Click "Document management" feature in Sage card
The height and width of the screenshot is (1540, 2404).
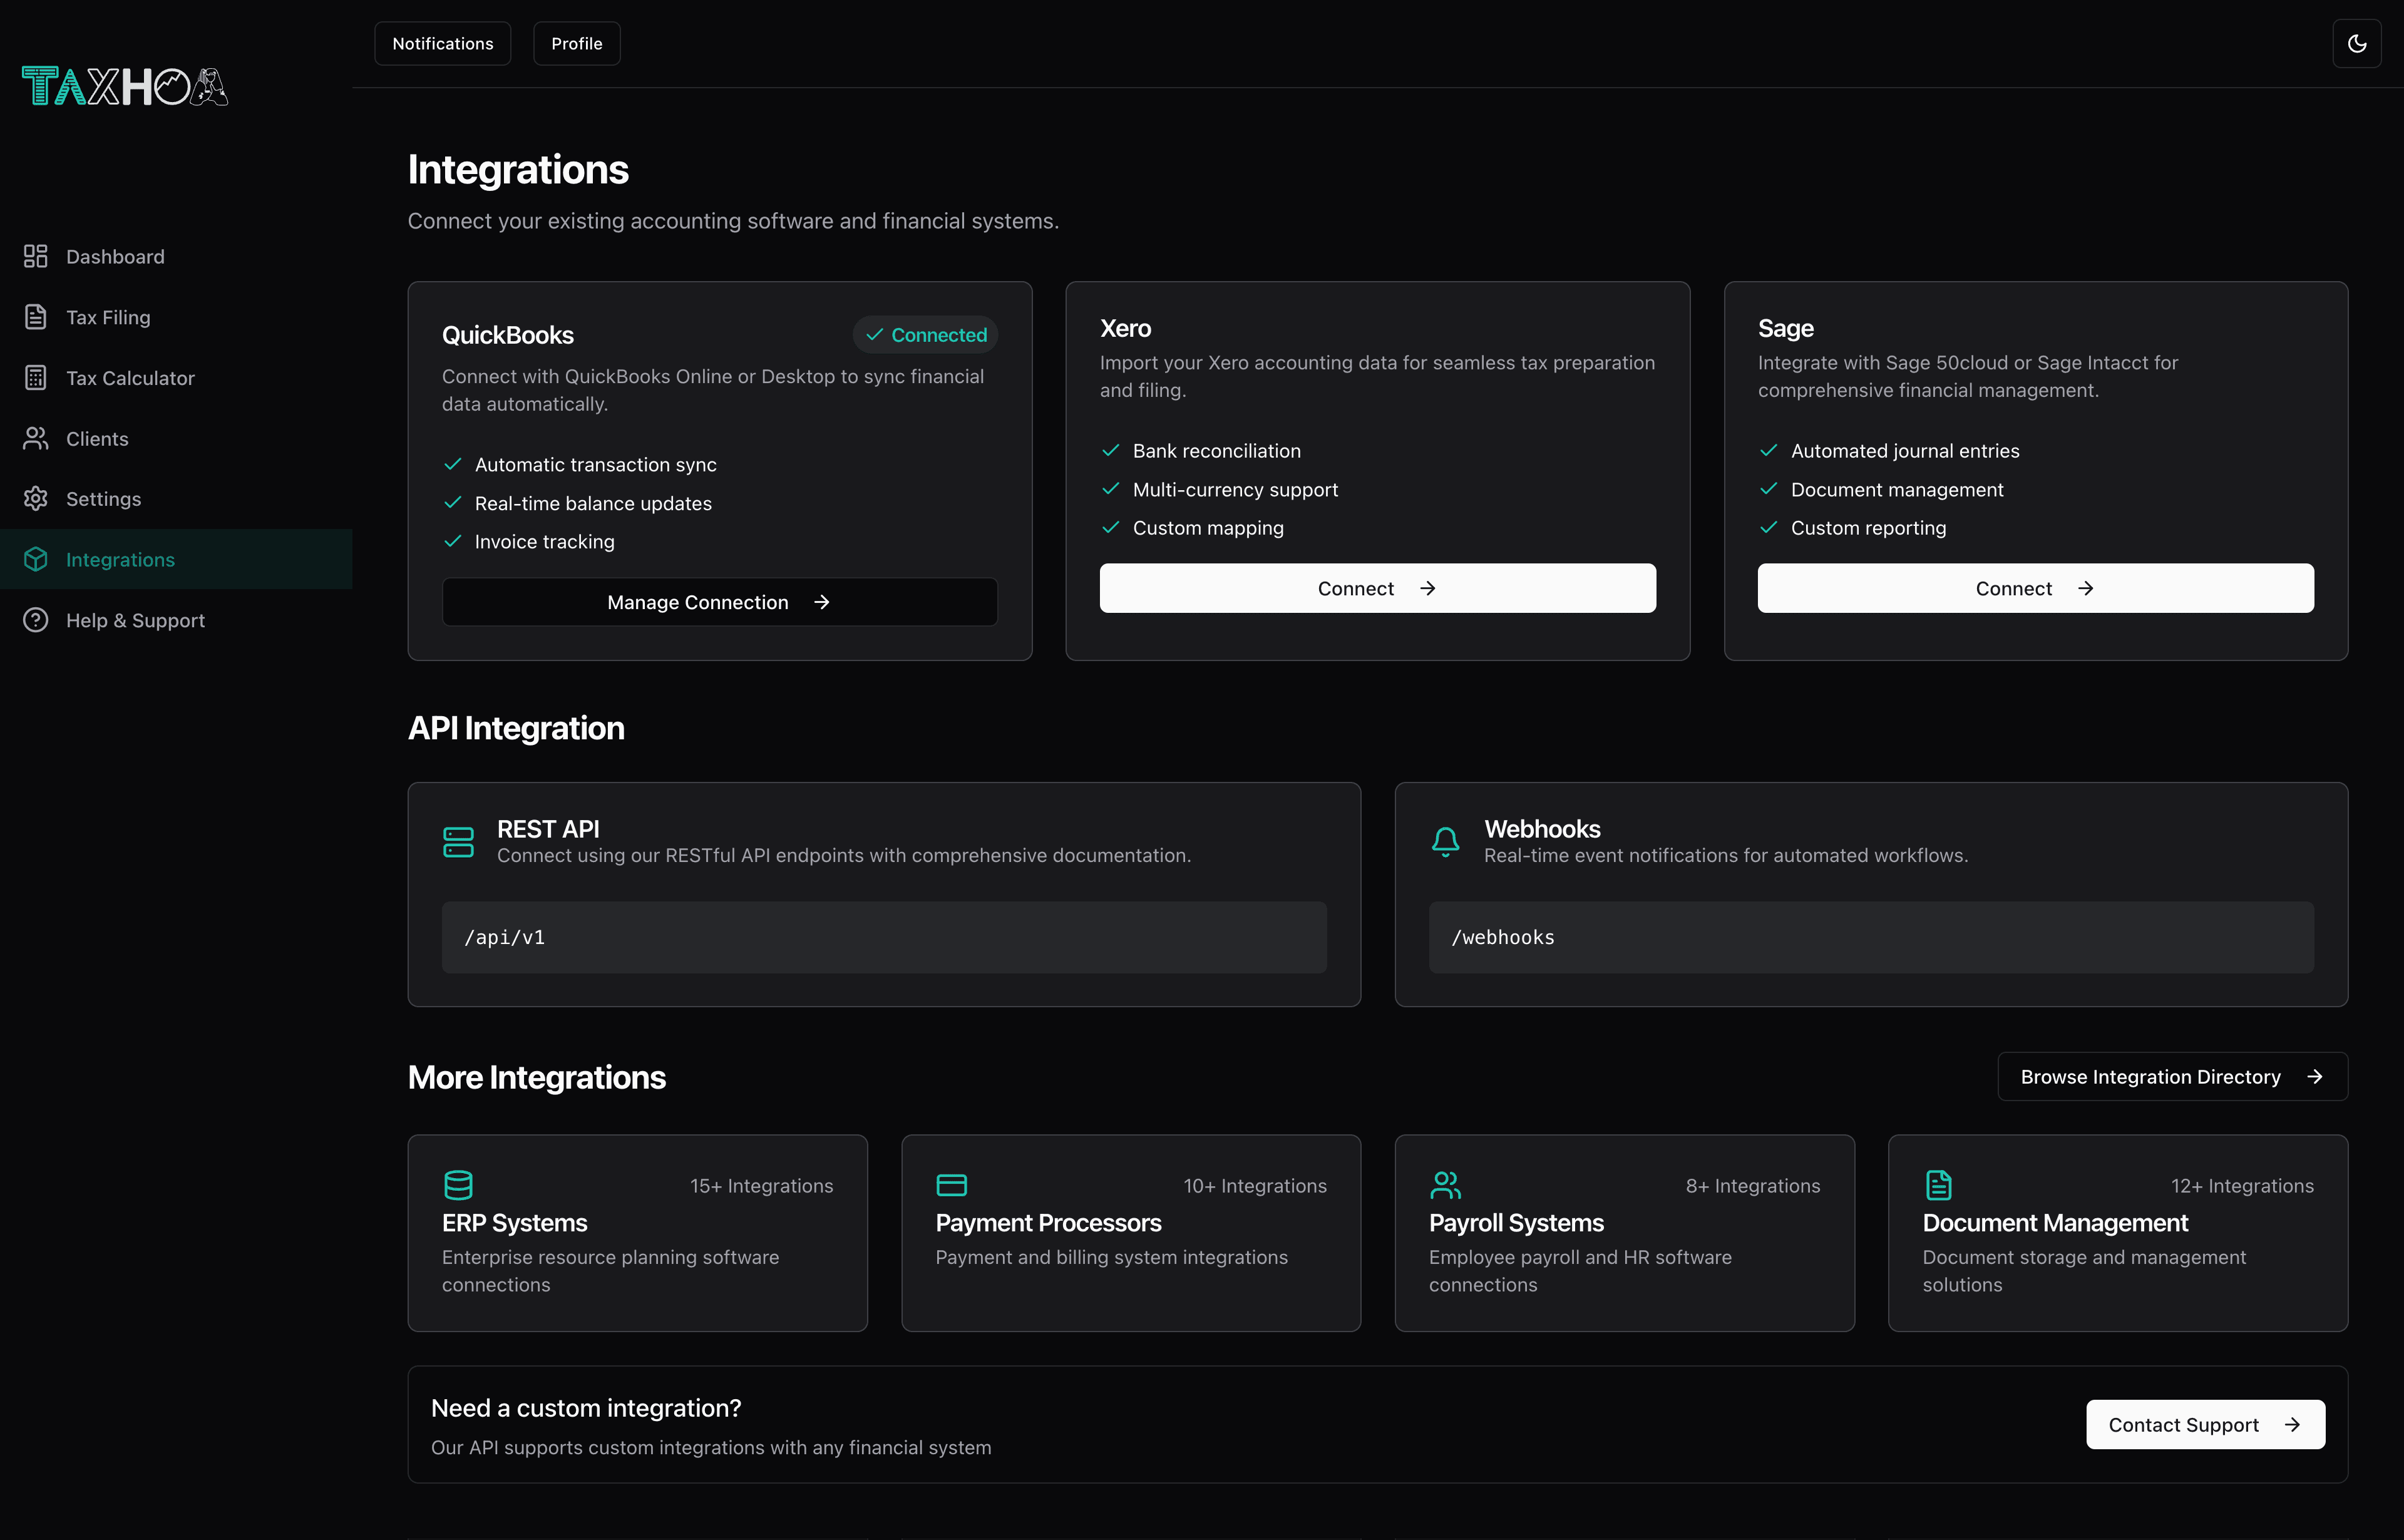point(1897,489)
